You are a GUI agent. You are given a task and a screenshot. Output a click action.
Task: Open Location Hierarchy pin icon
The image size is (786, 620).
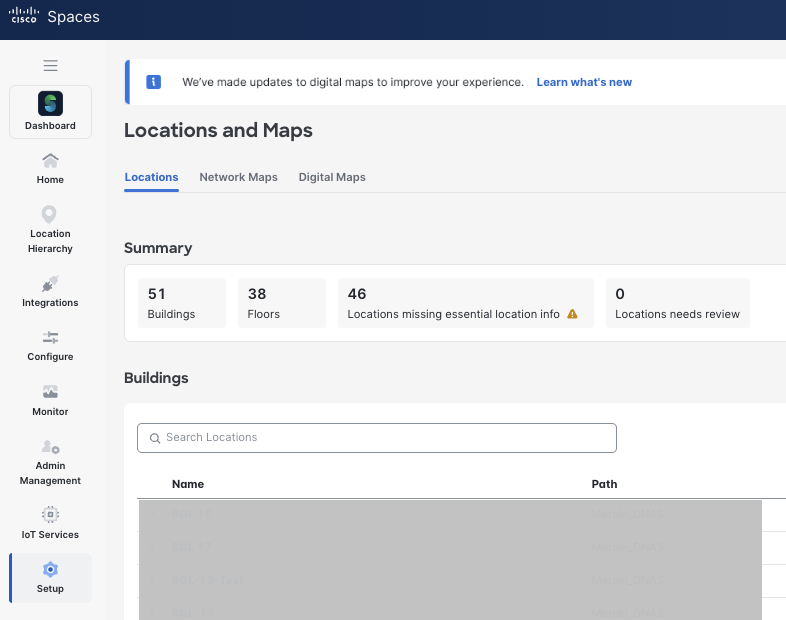point(49,215)
